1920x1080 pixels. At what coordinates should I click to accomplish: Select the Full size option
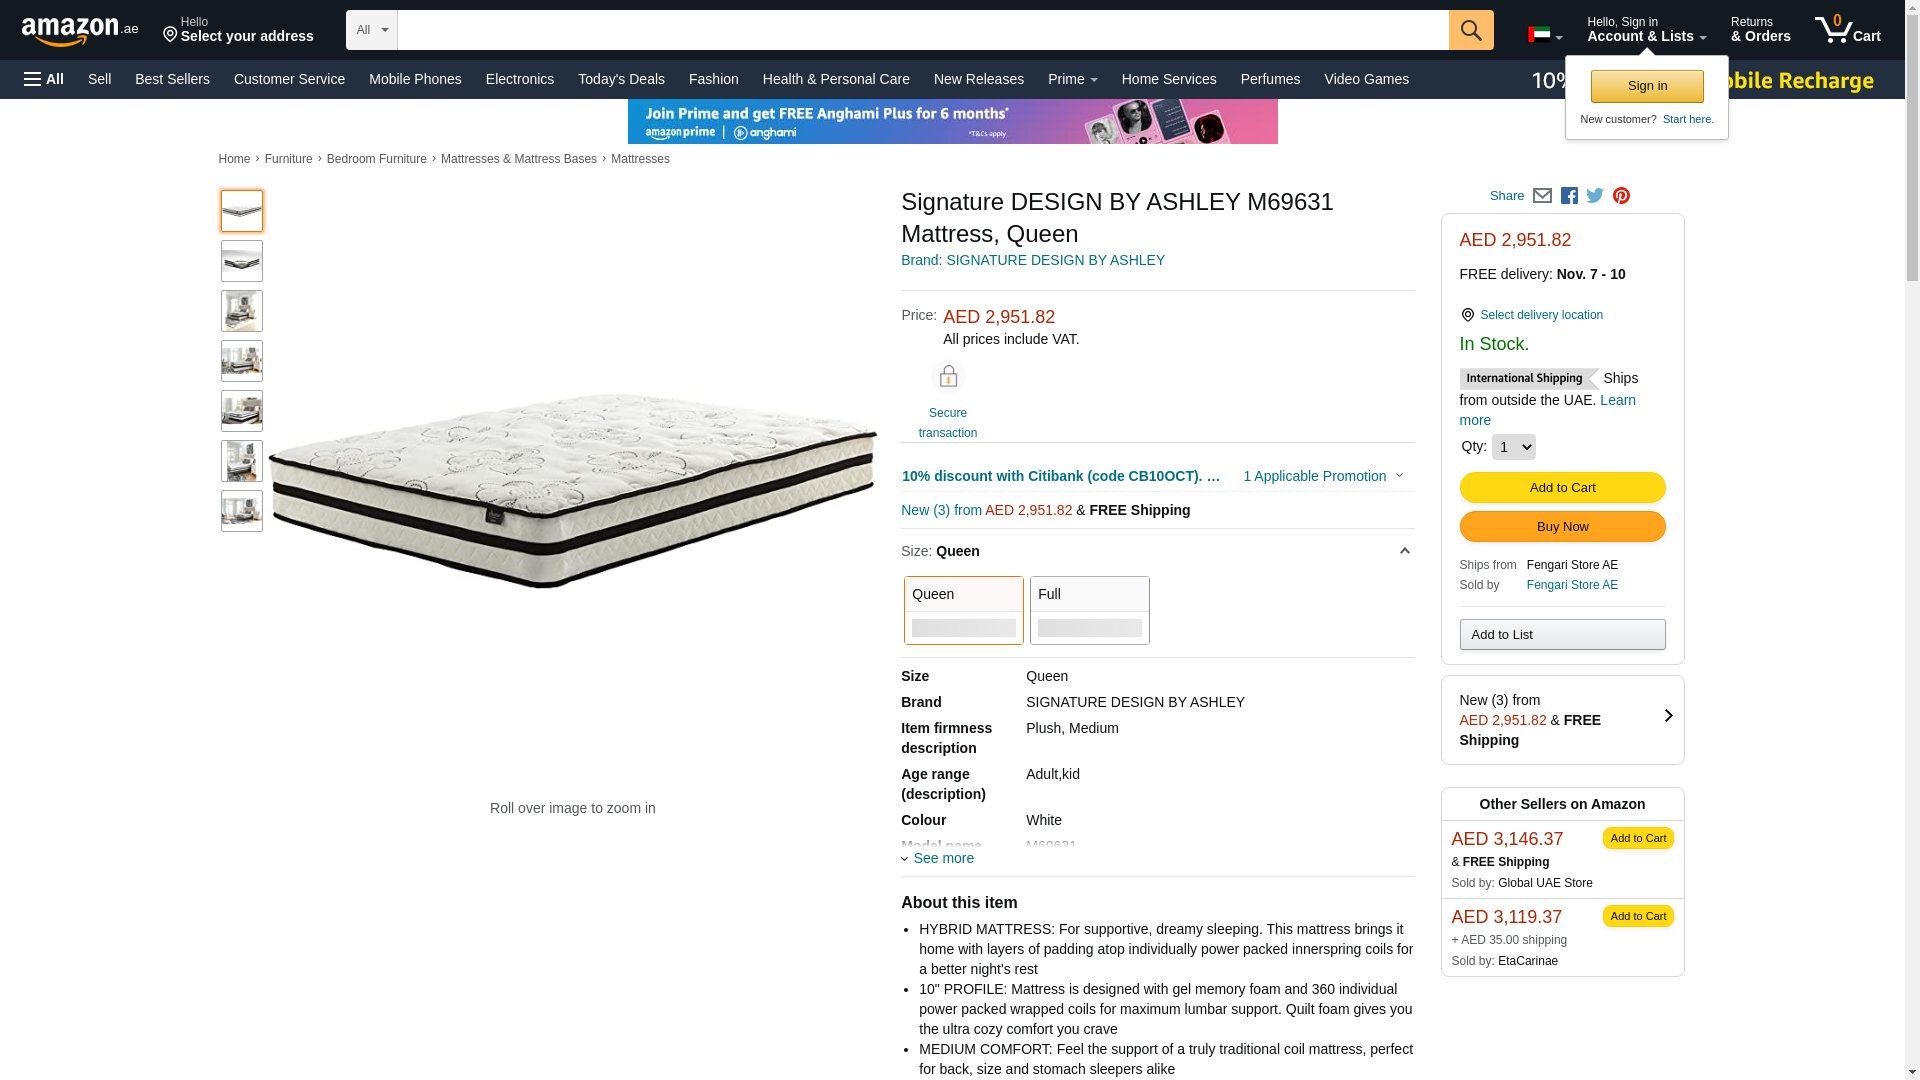1089,610
